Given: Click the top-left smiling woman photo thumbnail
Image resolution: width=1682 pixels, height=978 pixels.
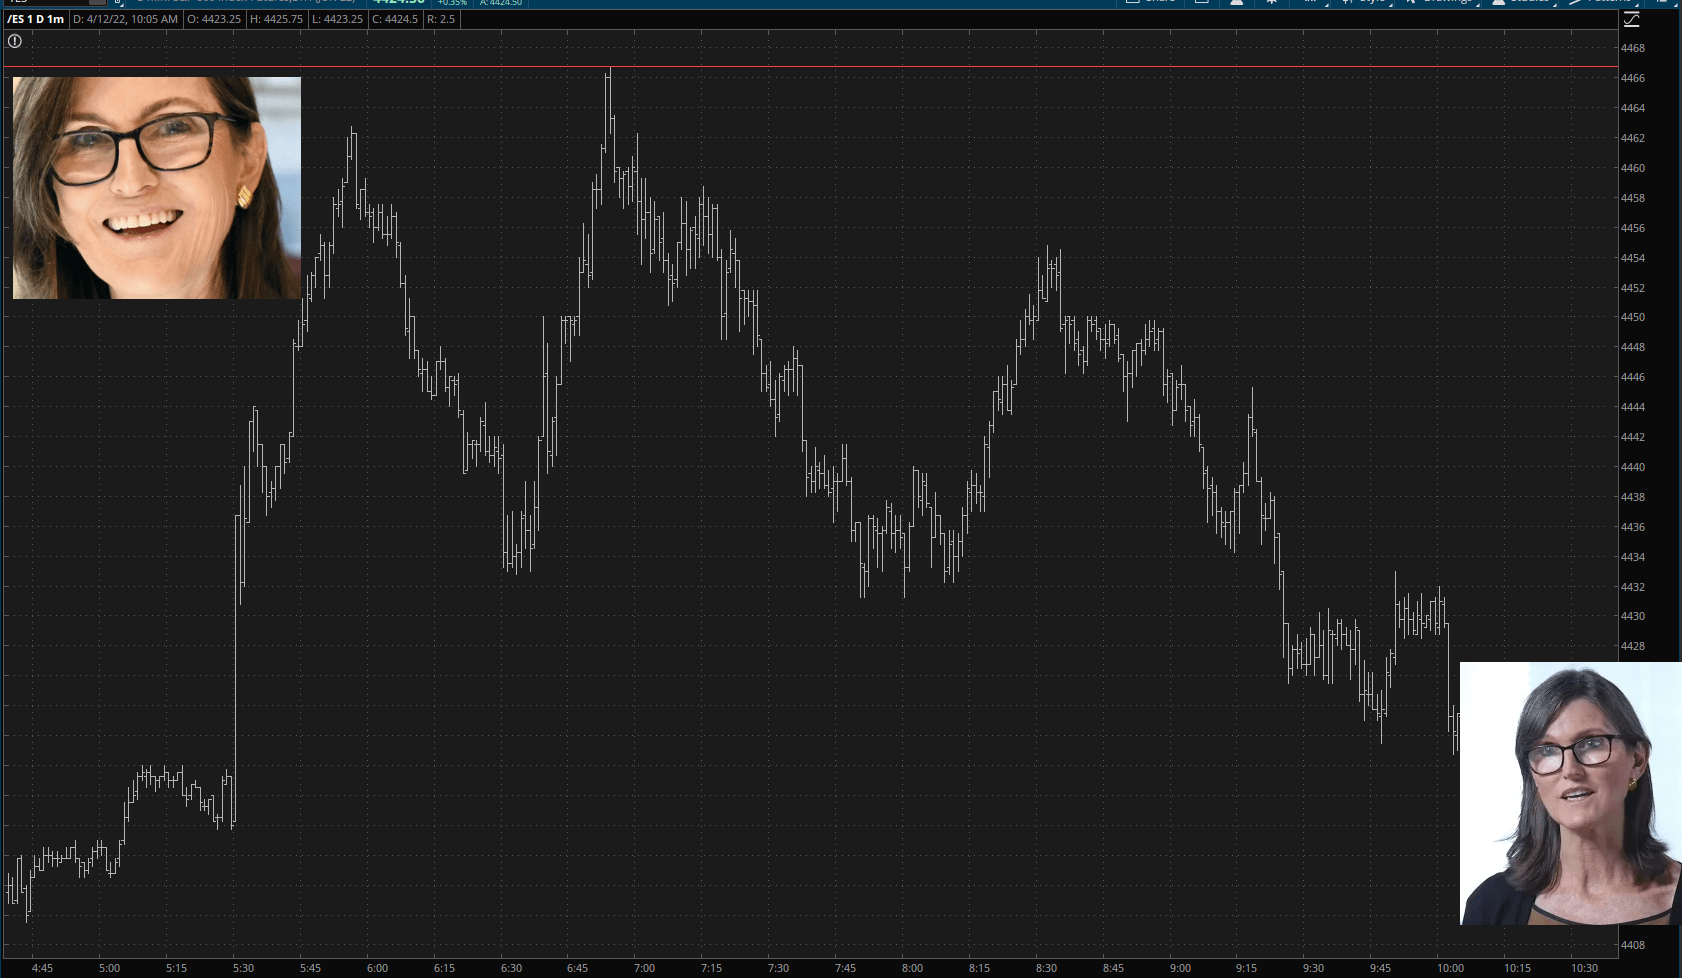Looking at the screenshot, I should click(157, 188).
